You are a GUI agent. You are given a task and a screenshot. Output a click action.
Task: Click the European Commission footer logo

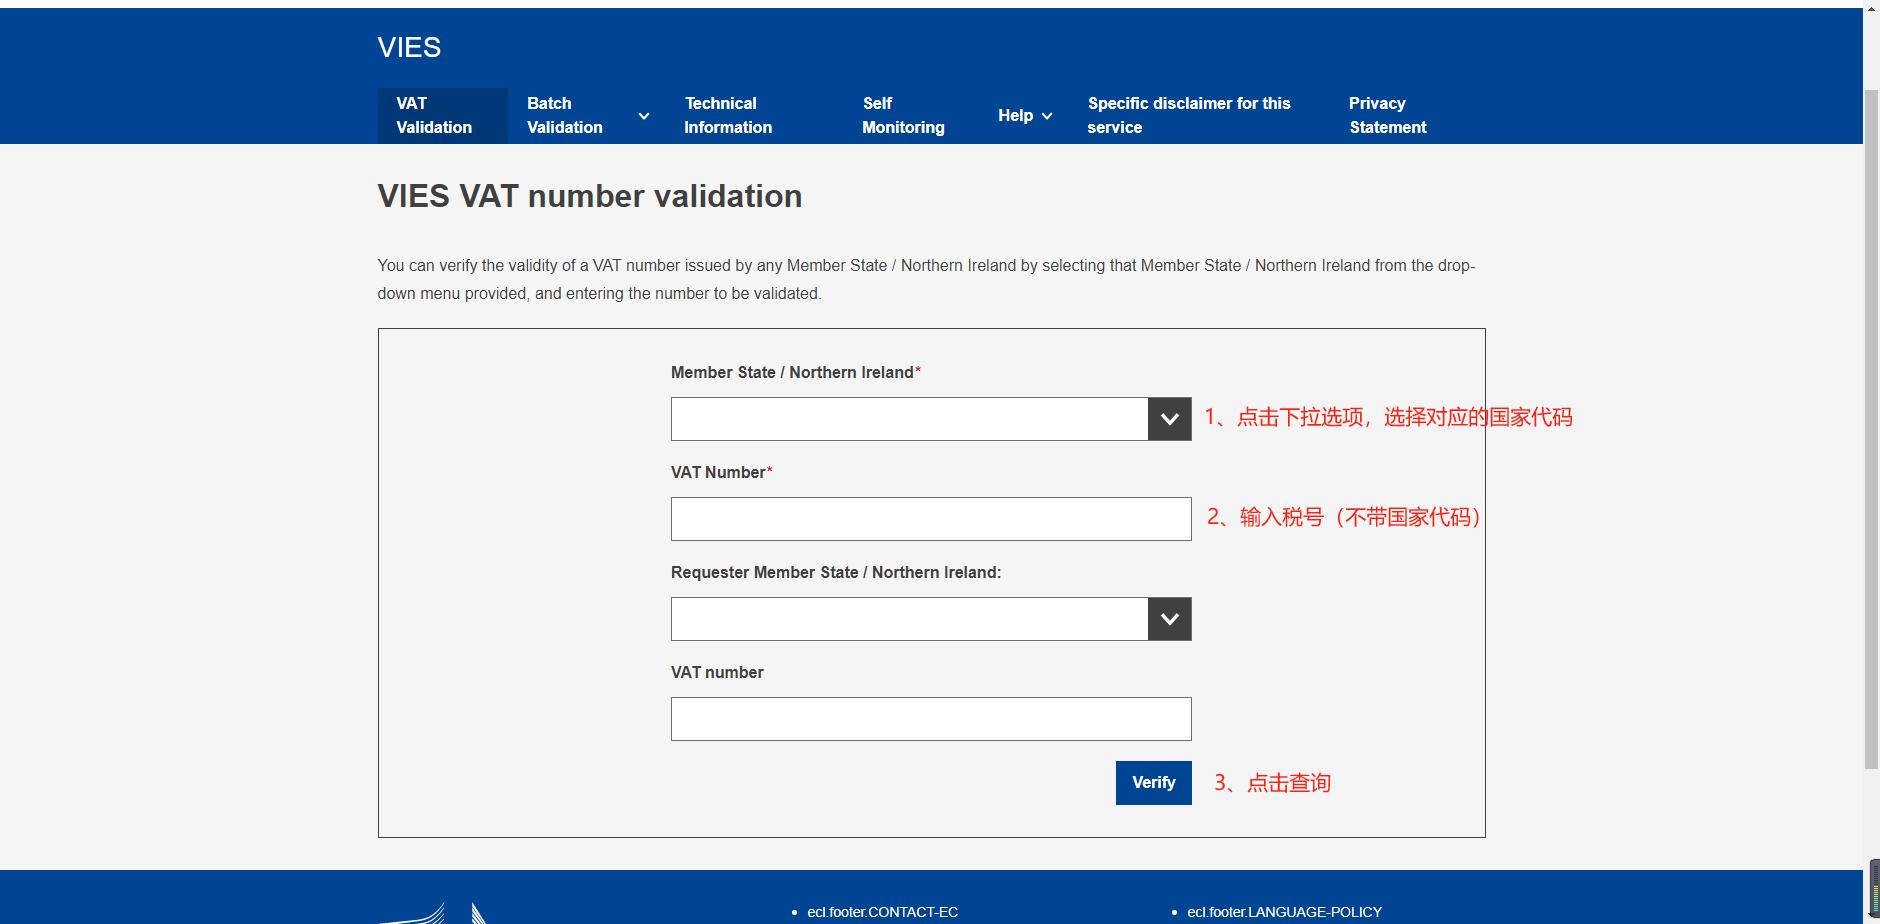click(x=432, y=913)
